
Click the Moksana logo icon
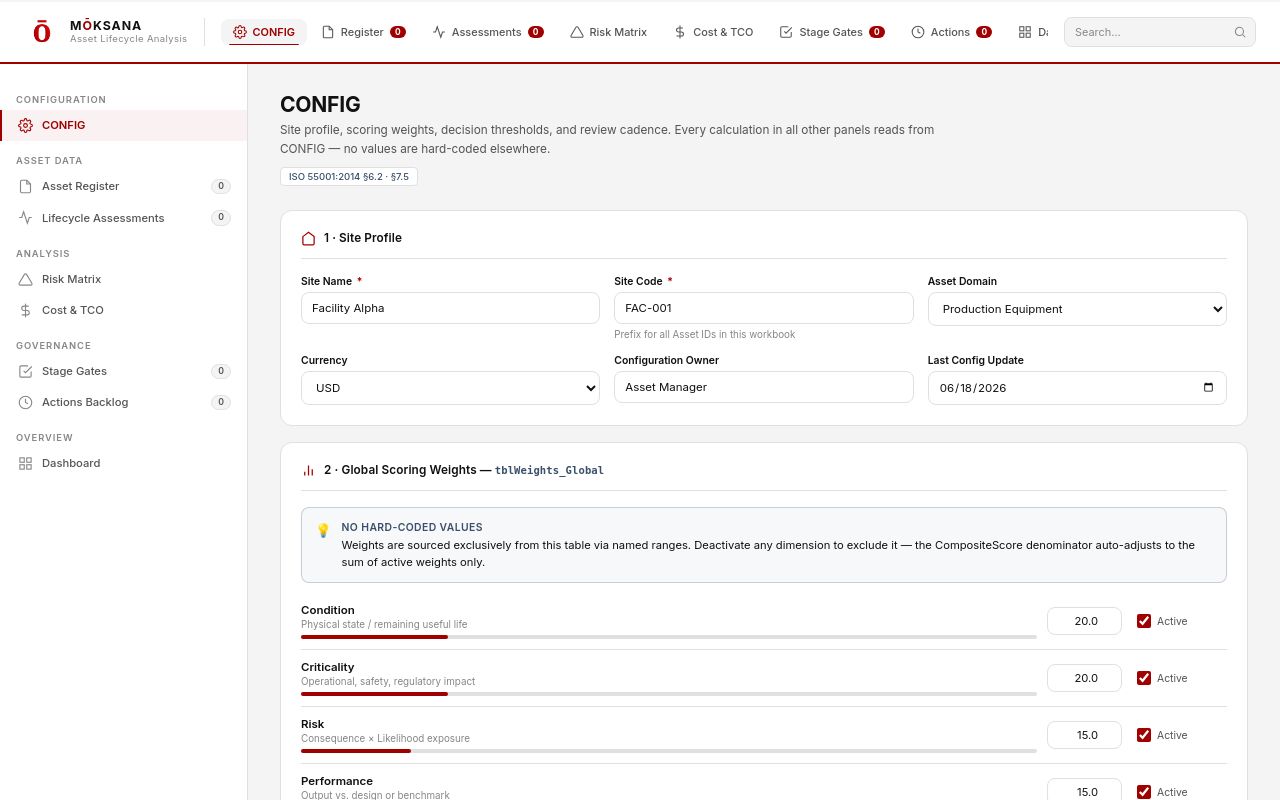pyautogui.click(x=41, y=32)
